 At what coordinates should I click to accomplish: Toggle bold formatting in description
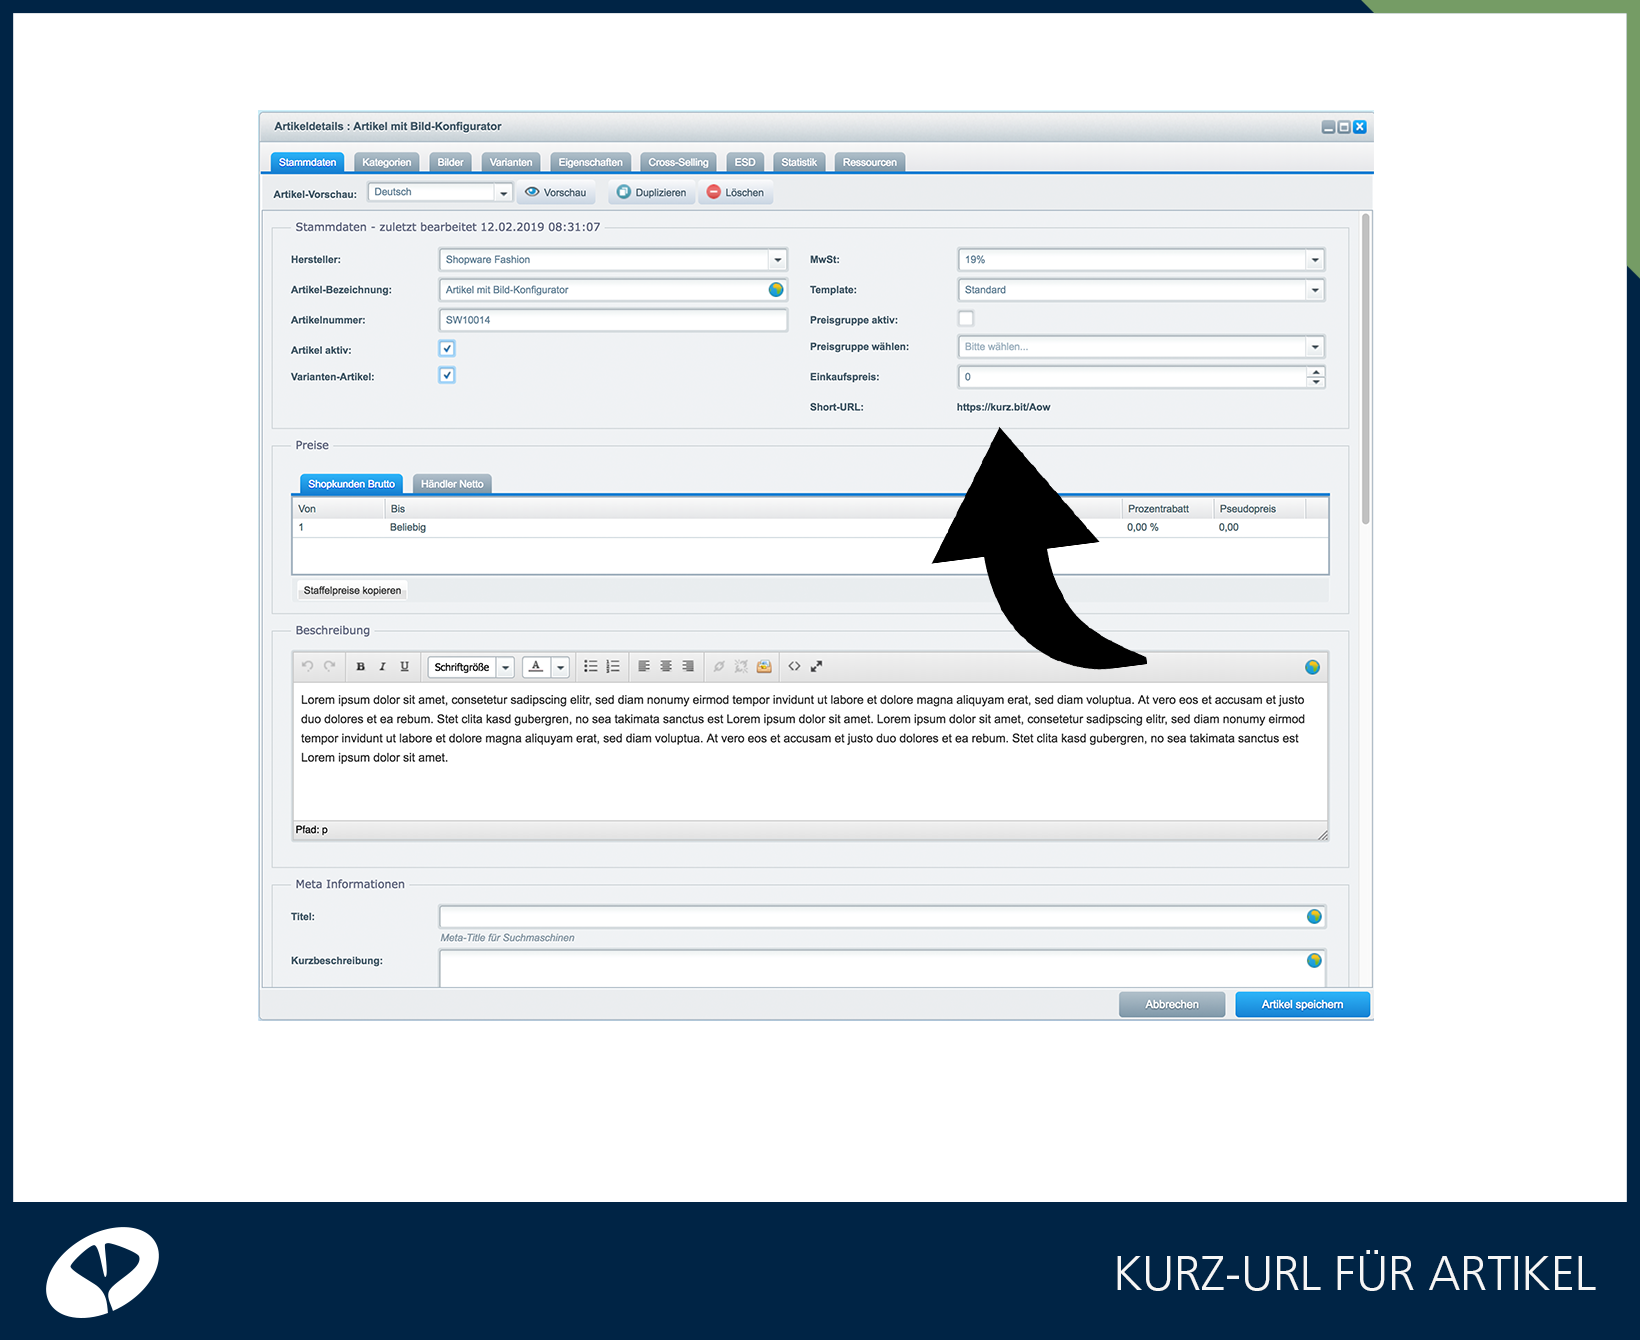(x=360, y=666)
